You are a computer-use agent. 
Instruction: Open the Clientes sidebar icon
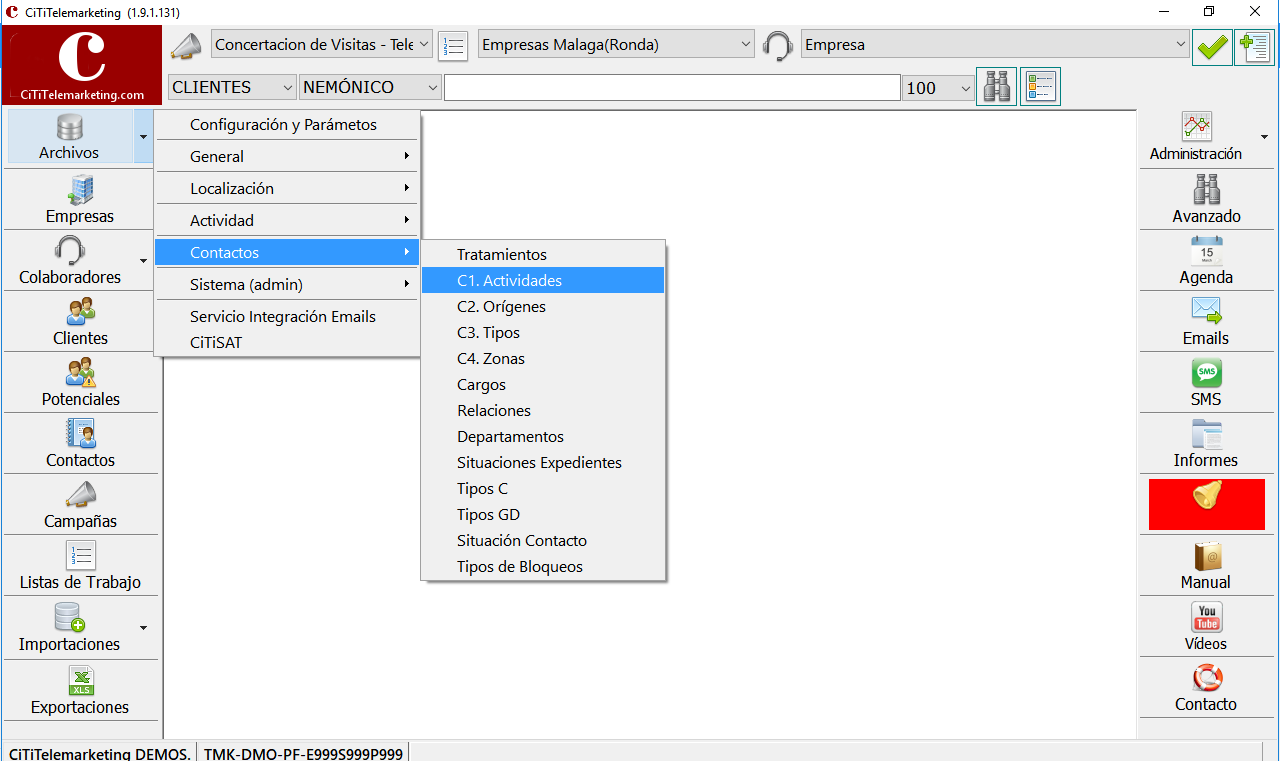[80, 321]
